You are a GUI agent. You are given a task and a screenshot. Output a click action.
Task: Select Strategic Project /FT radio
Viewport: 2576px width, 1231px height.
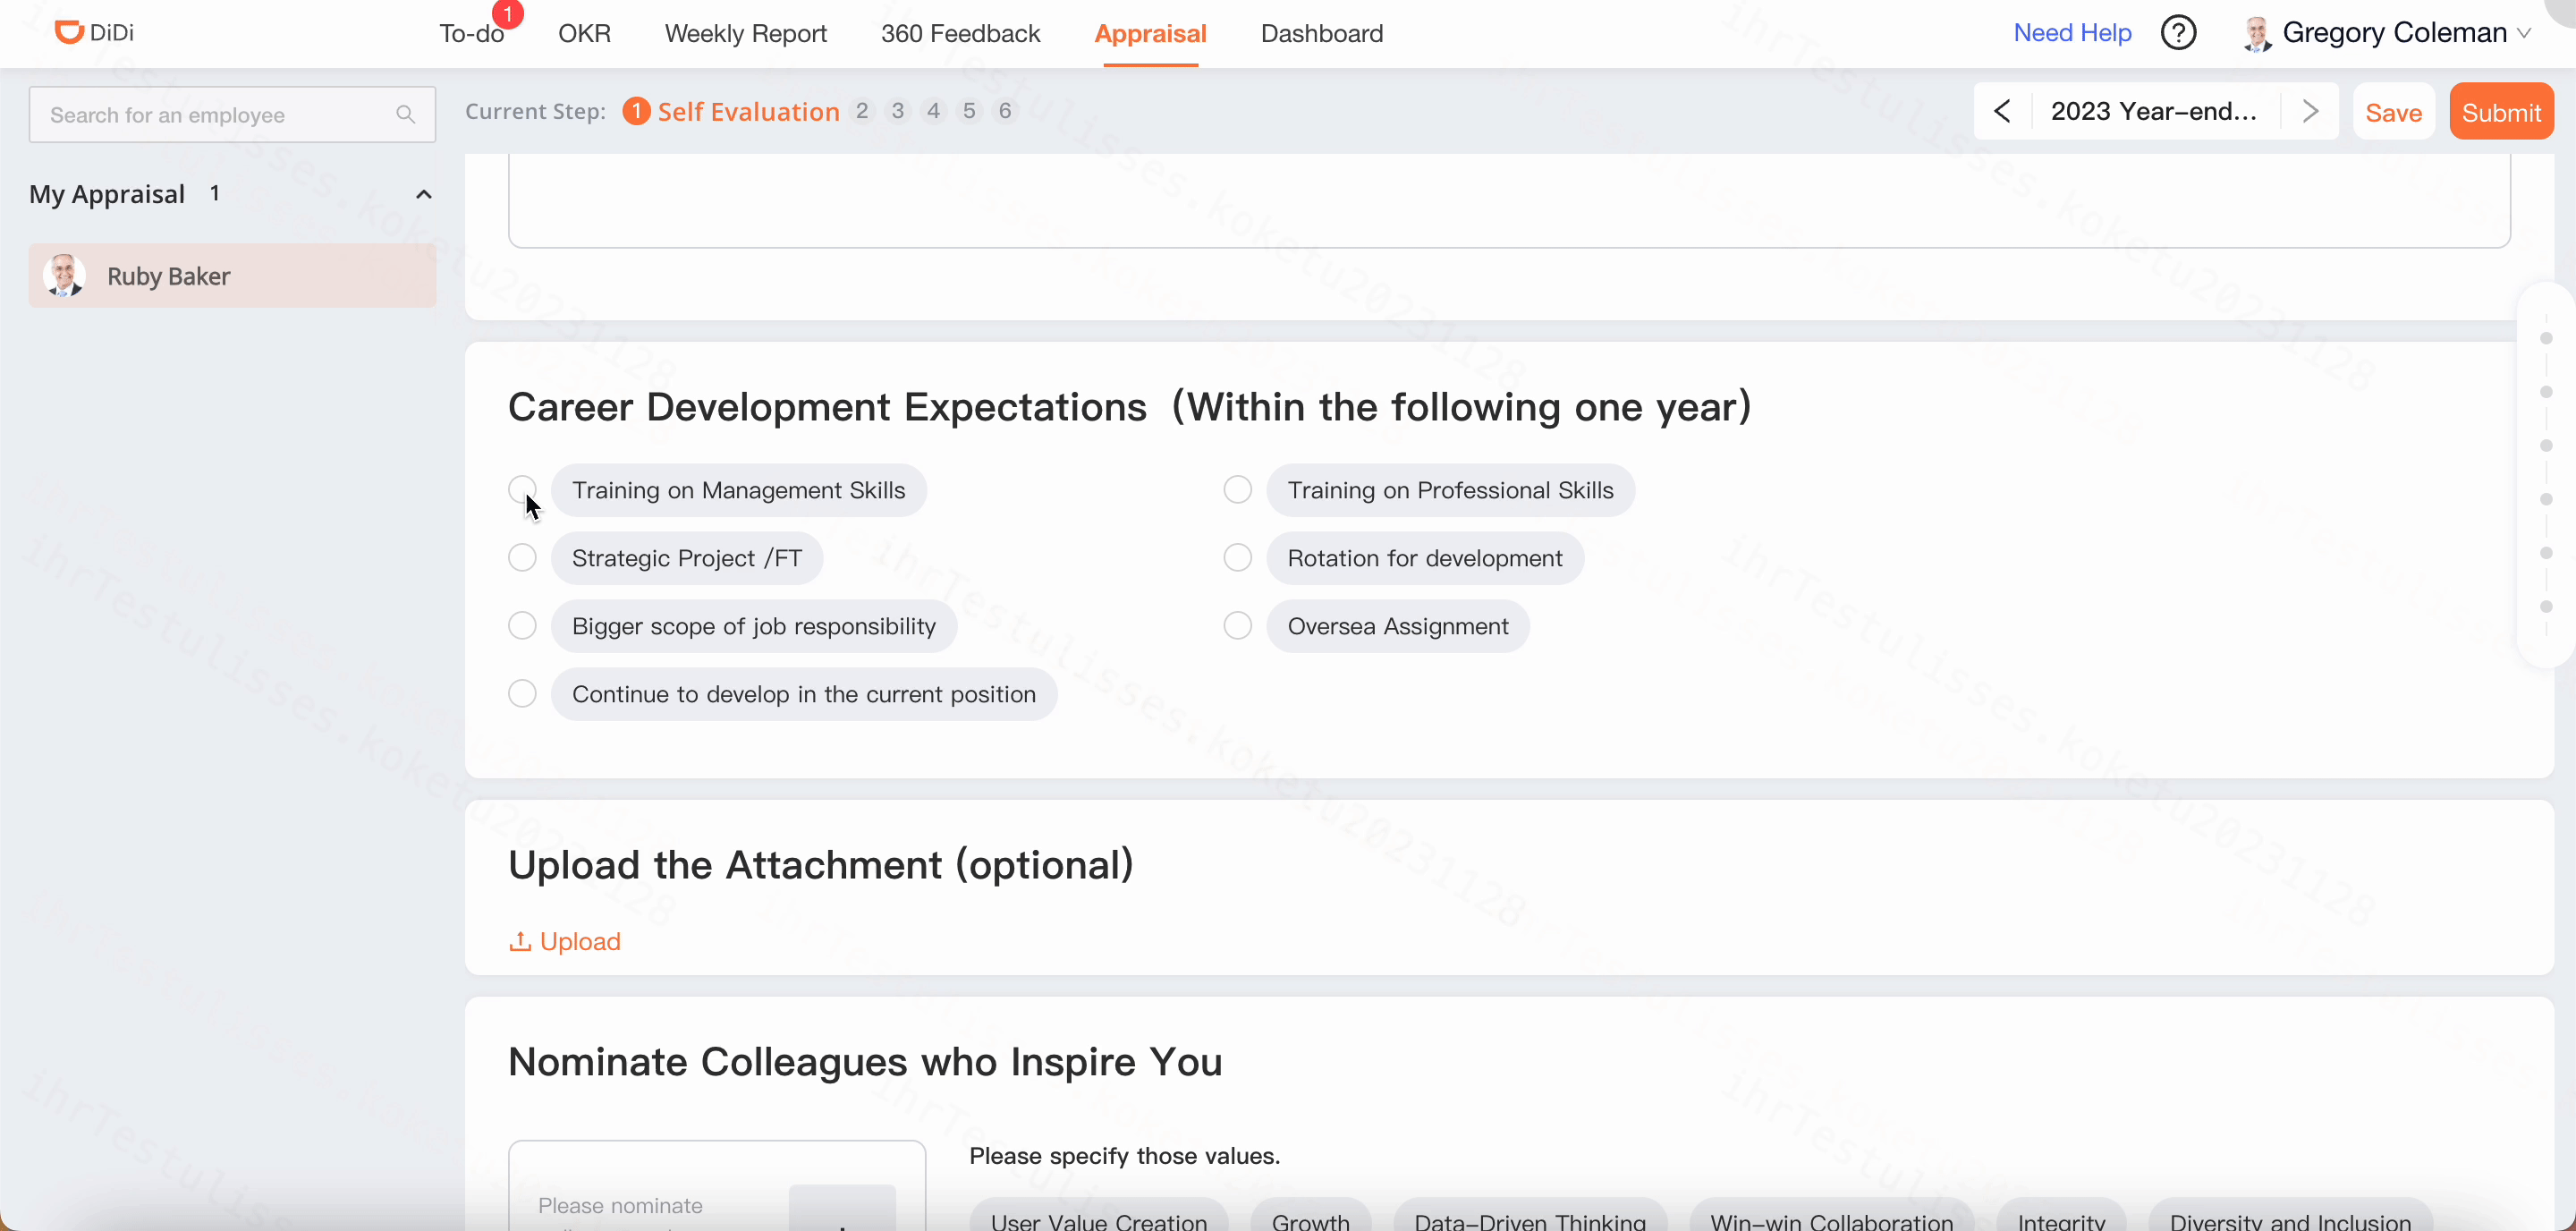pos(522,557)
